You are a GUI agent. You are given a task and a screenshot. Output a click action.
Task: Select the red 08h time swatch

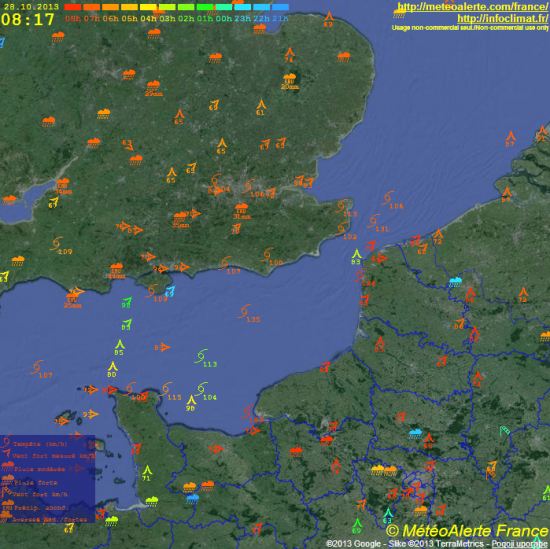[x=73, y=7]
